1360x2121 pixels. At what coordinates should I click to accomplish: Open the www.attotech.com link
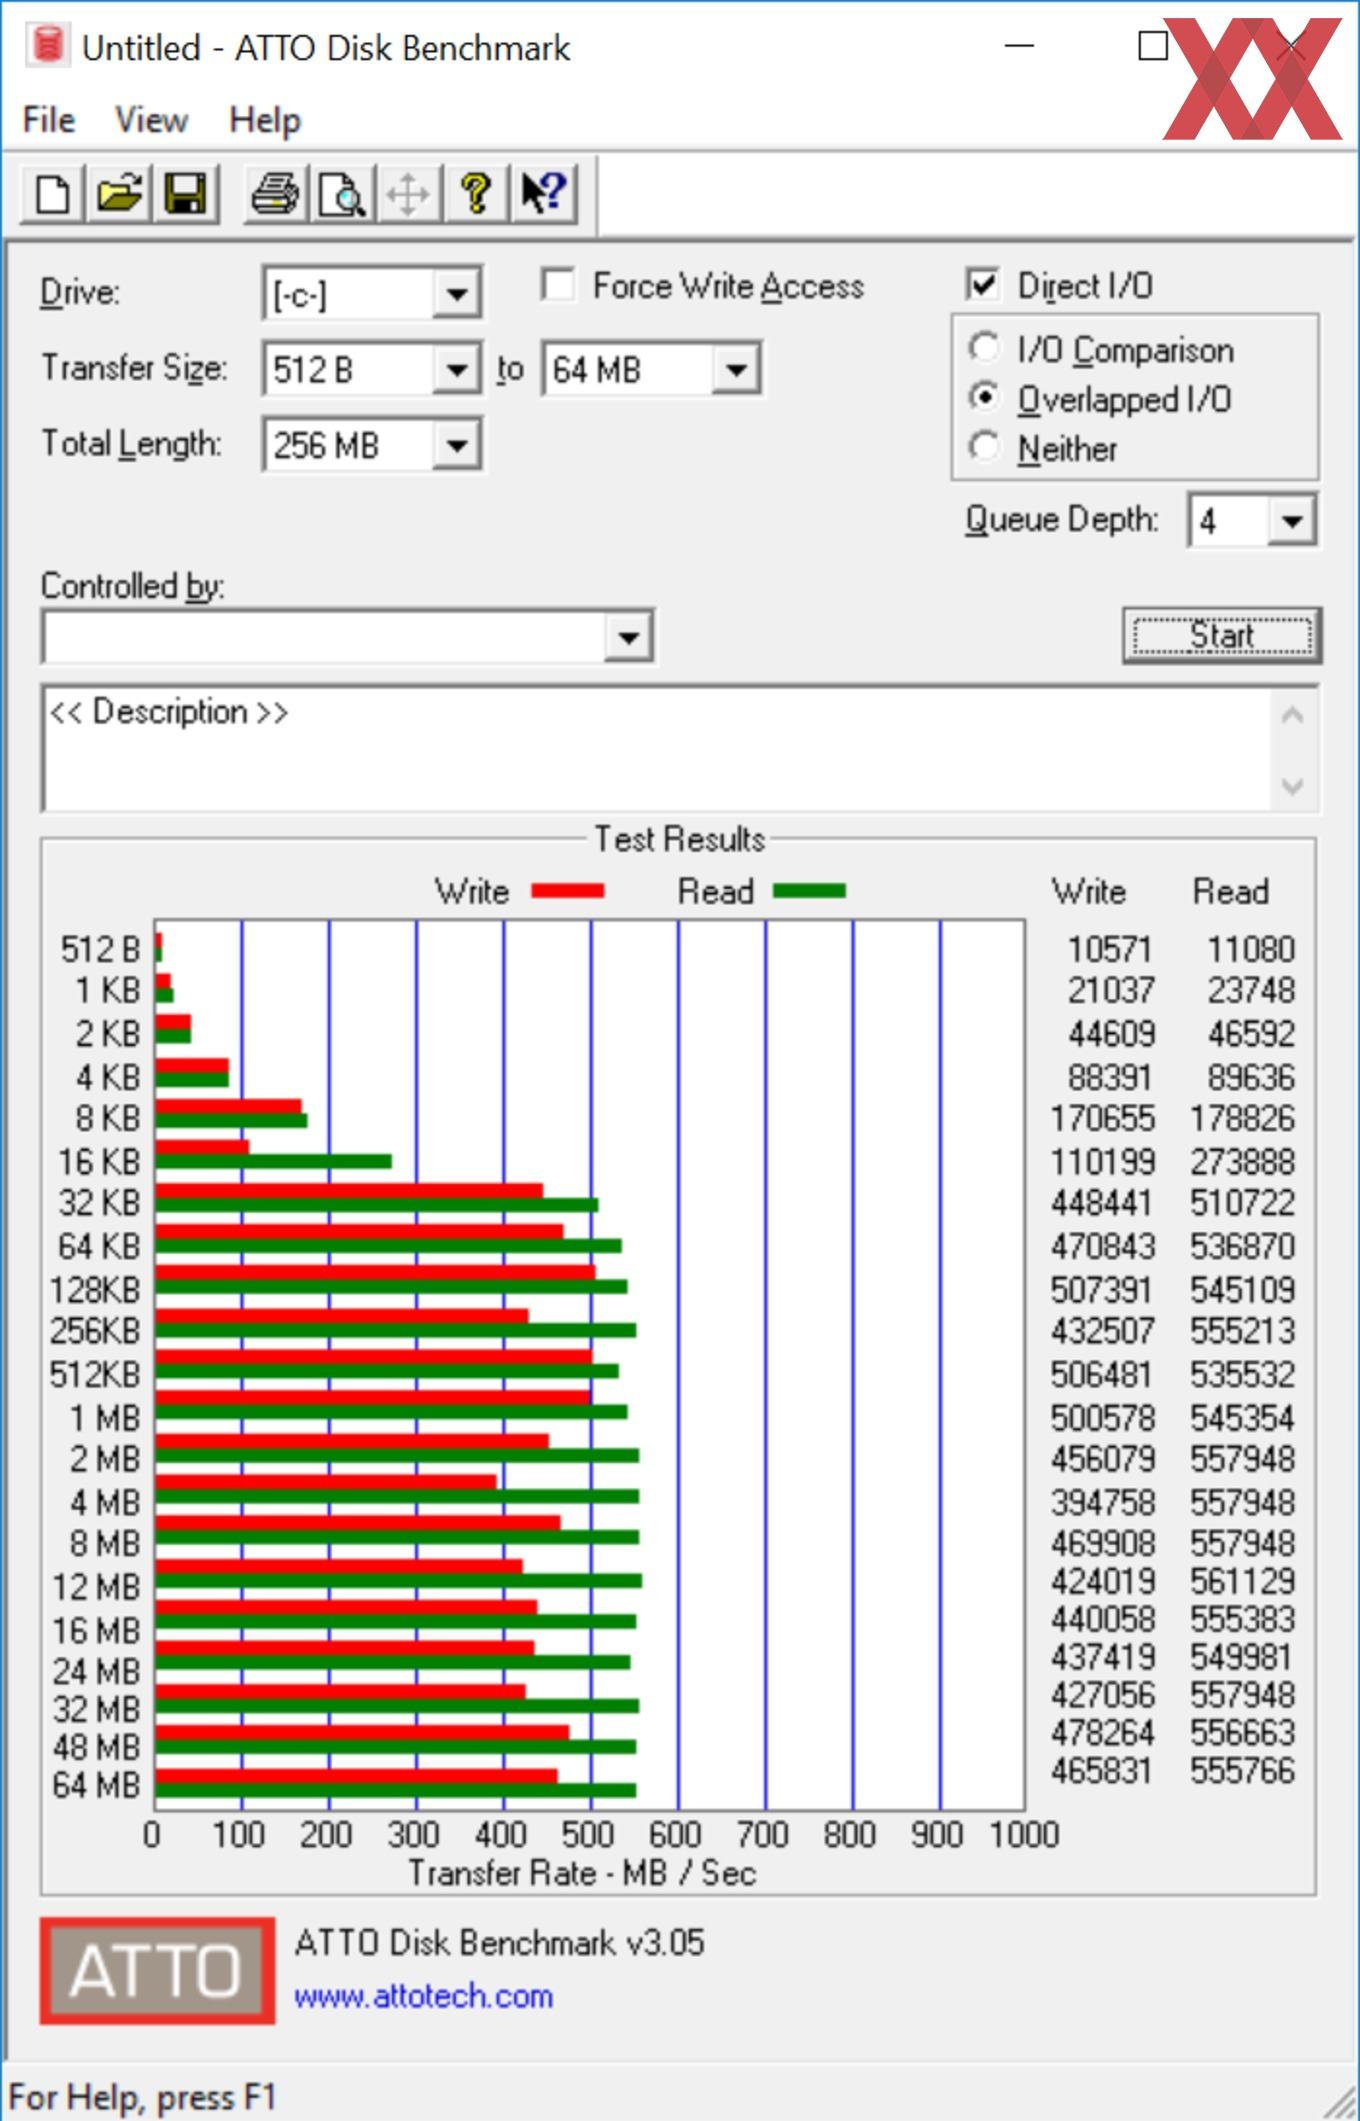(423, 1997)
